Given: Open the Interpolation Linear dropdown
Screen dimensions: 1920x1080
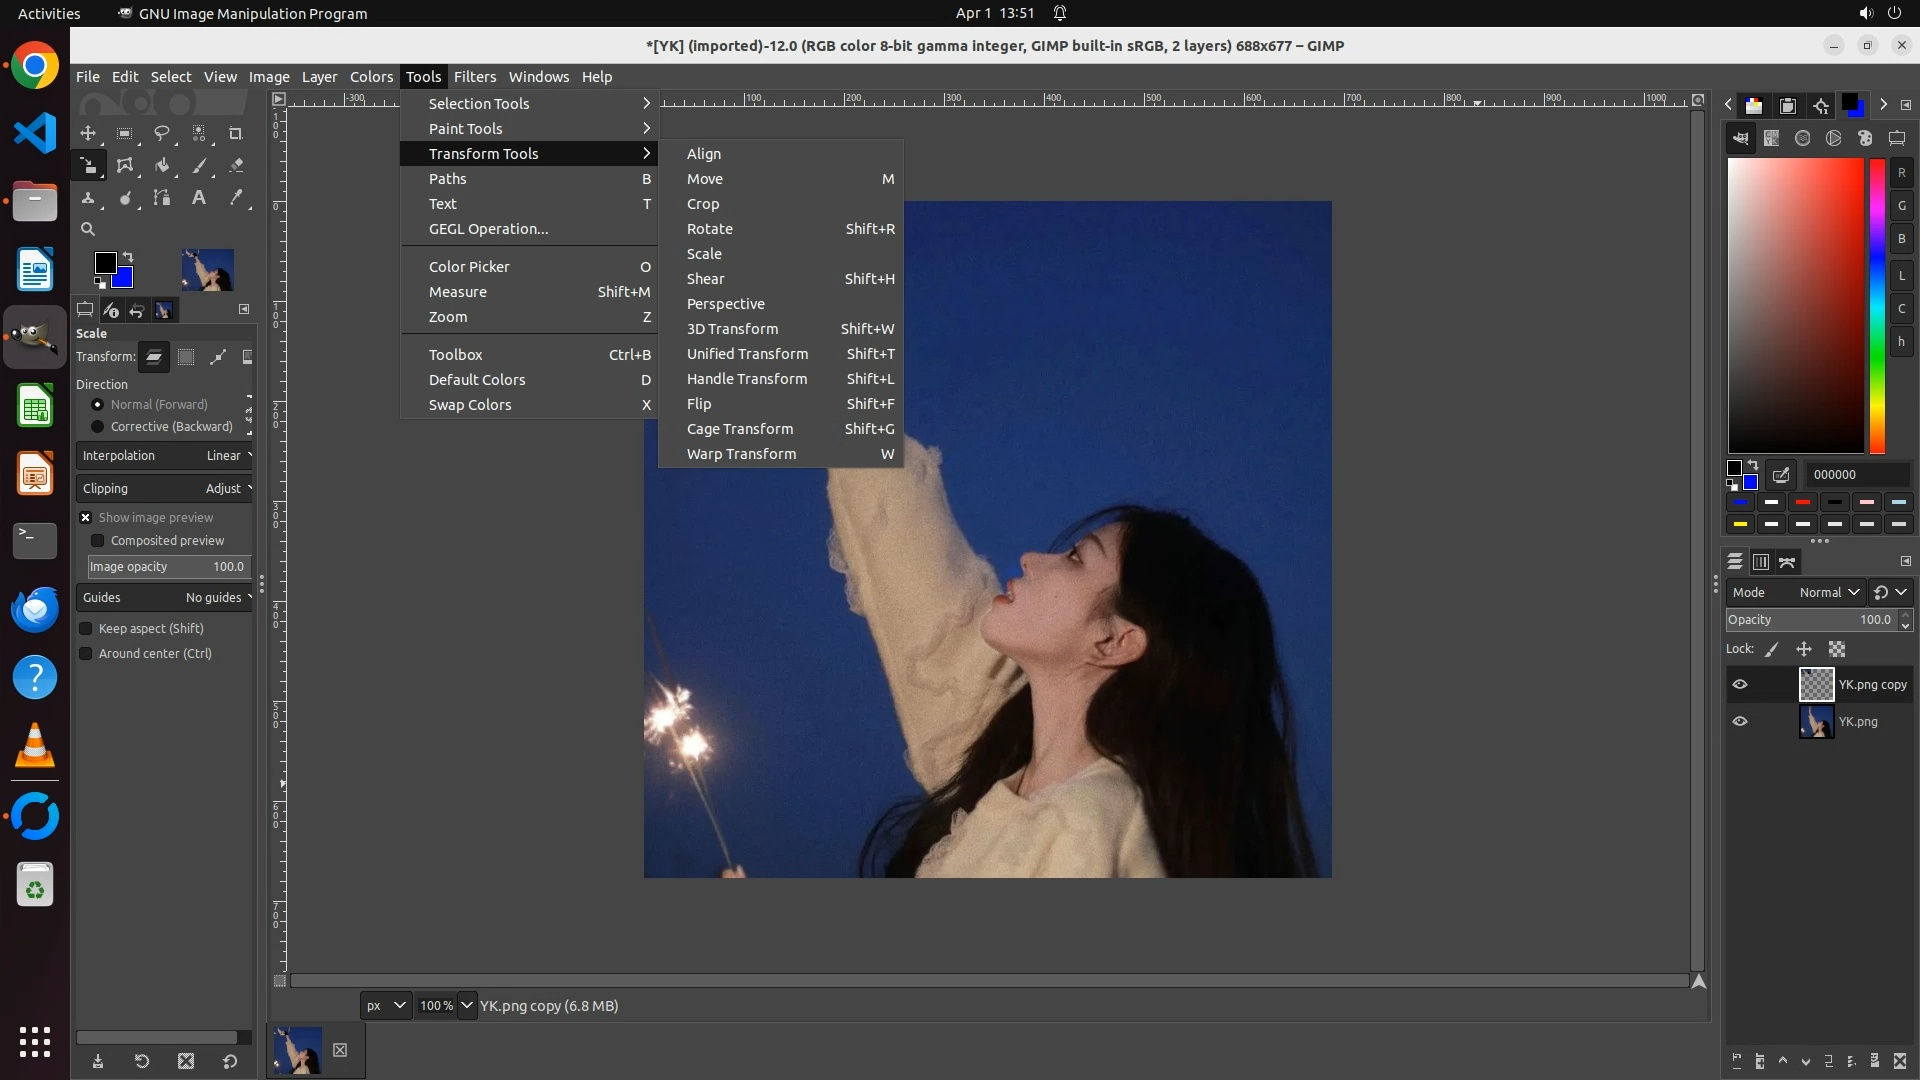Looking at the screenshot, I should tap(165, 456).
